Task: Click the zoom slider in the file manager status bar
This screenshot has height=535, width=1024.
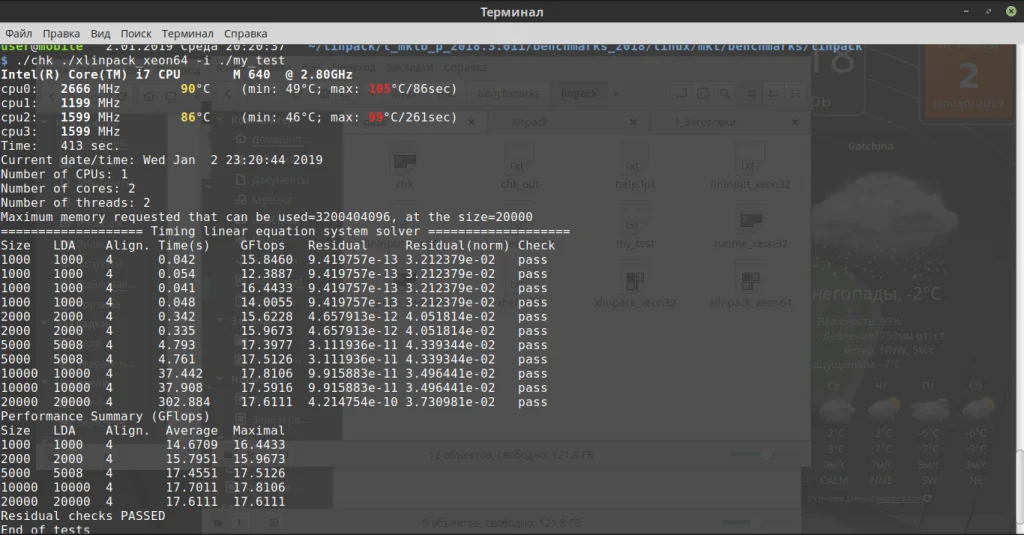Action: pos(763,454)
